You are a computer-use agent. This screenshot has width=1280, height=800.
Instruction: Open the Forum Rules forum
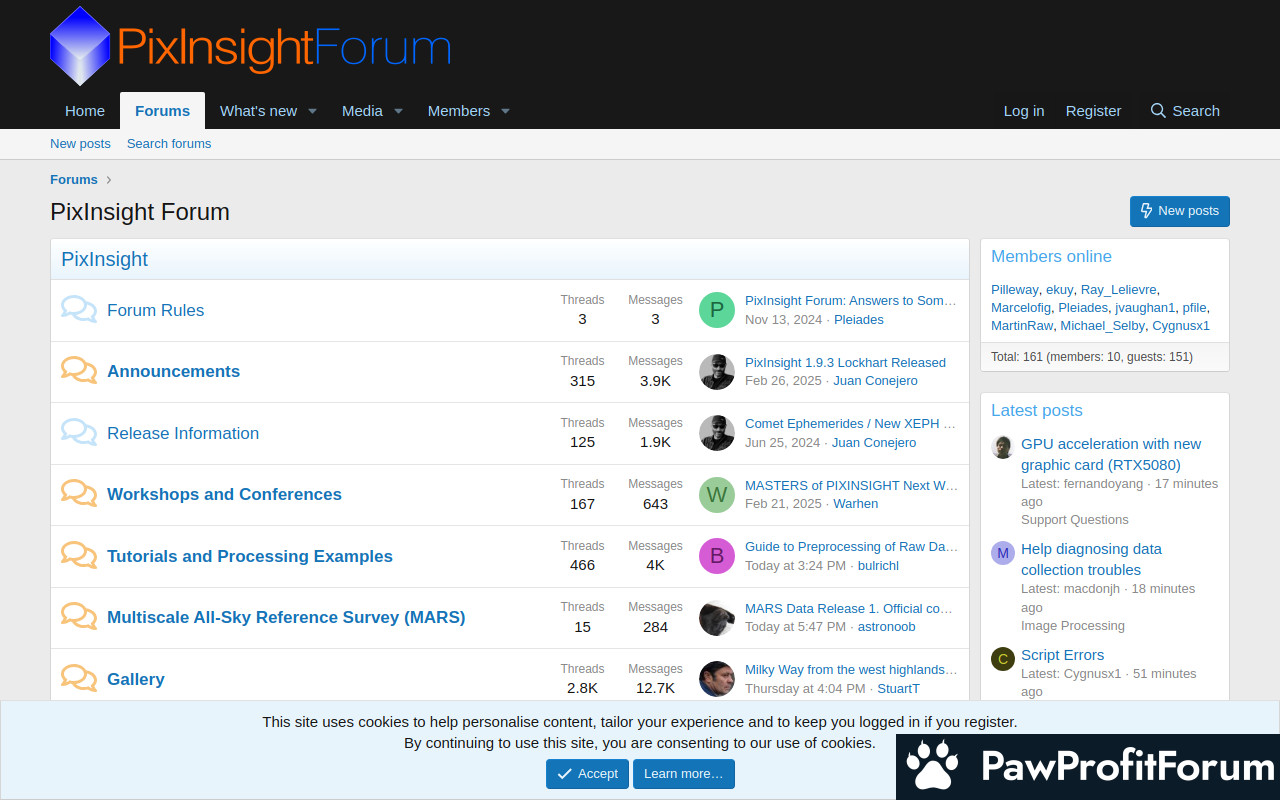coord(155,310)
